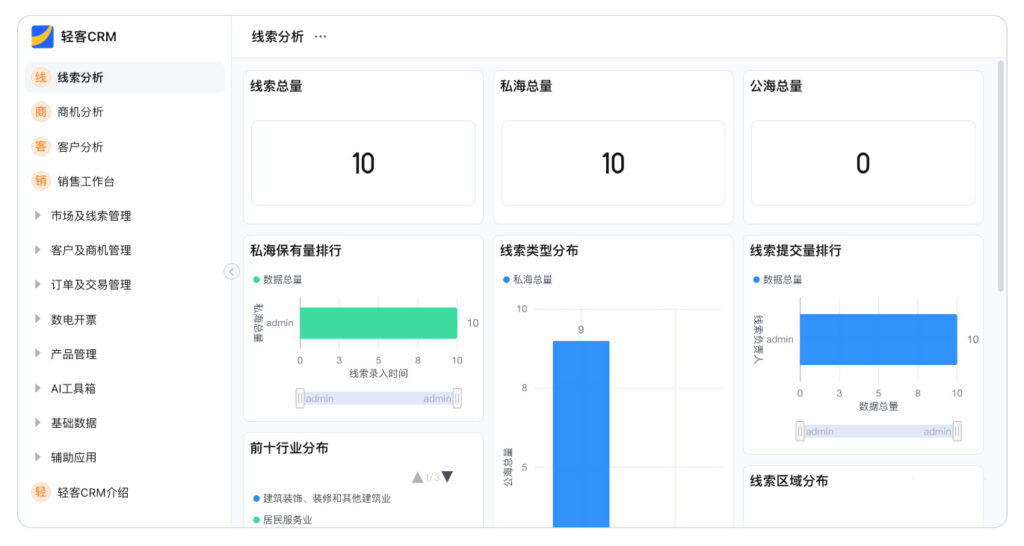The height and width of the screenshot is (546, 1024).
Task: Toggle 私海总量 legend in 线索类型分布 chart
Action: coord(527,280)
